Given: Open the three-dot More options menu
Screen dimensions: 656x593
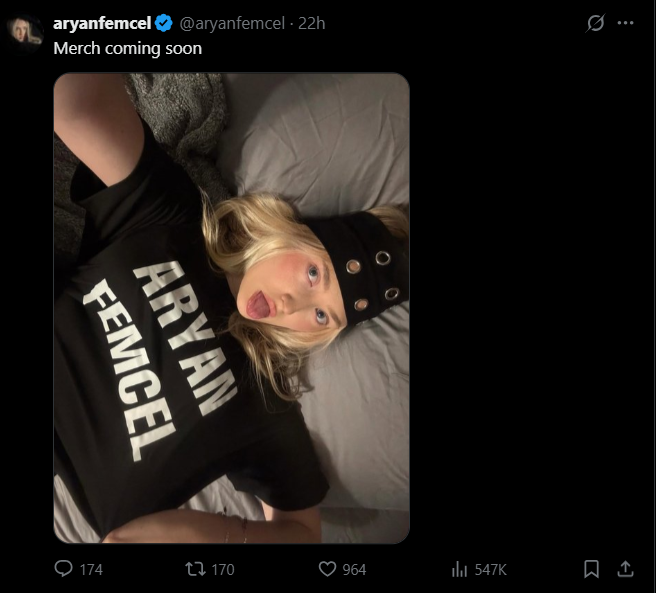Looking at the screenshot, I should (x=625, y=23).
